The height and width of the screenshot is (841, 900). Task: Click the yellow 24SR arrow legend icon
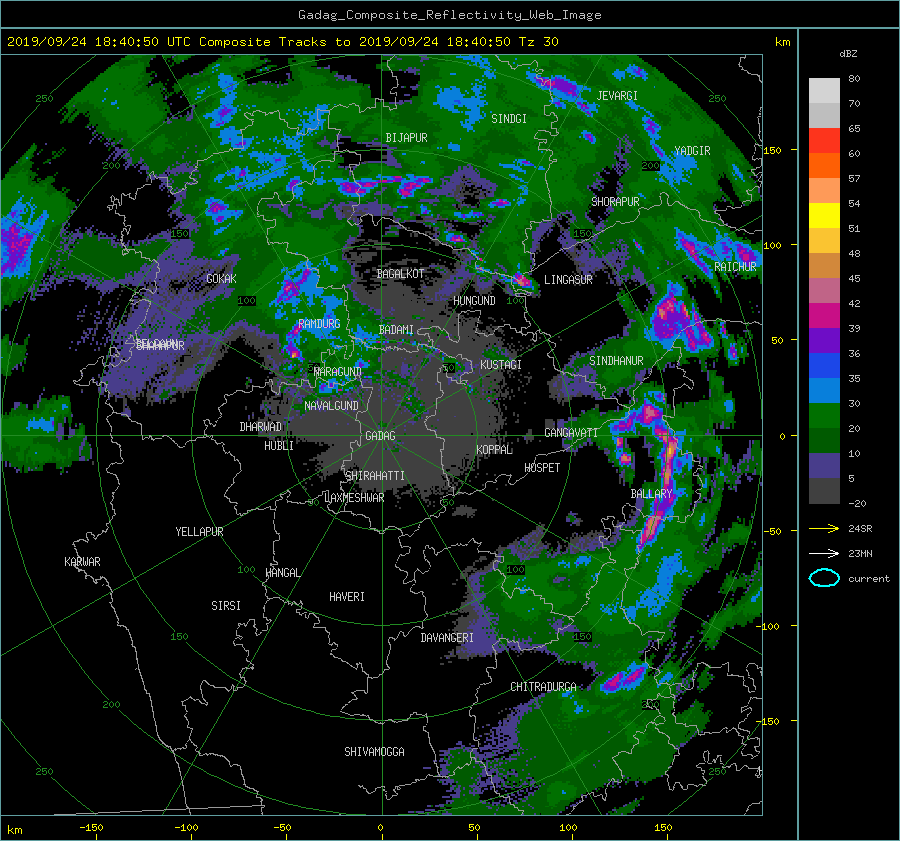click(x=824, y=529)
